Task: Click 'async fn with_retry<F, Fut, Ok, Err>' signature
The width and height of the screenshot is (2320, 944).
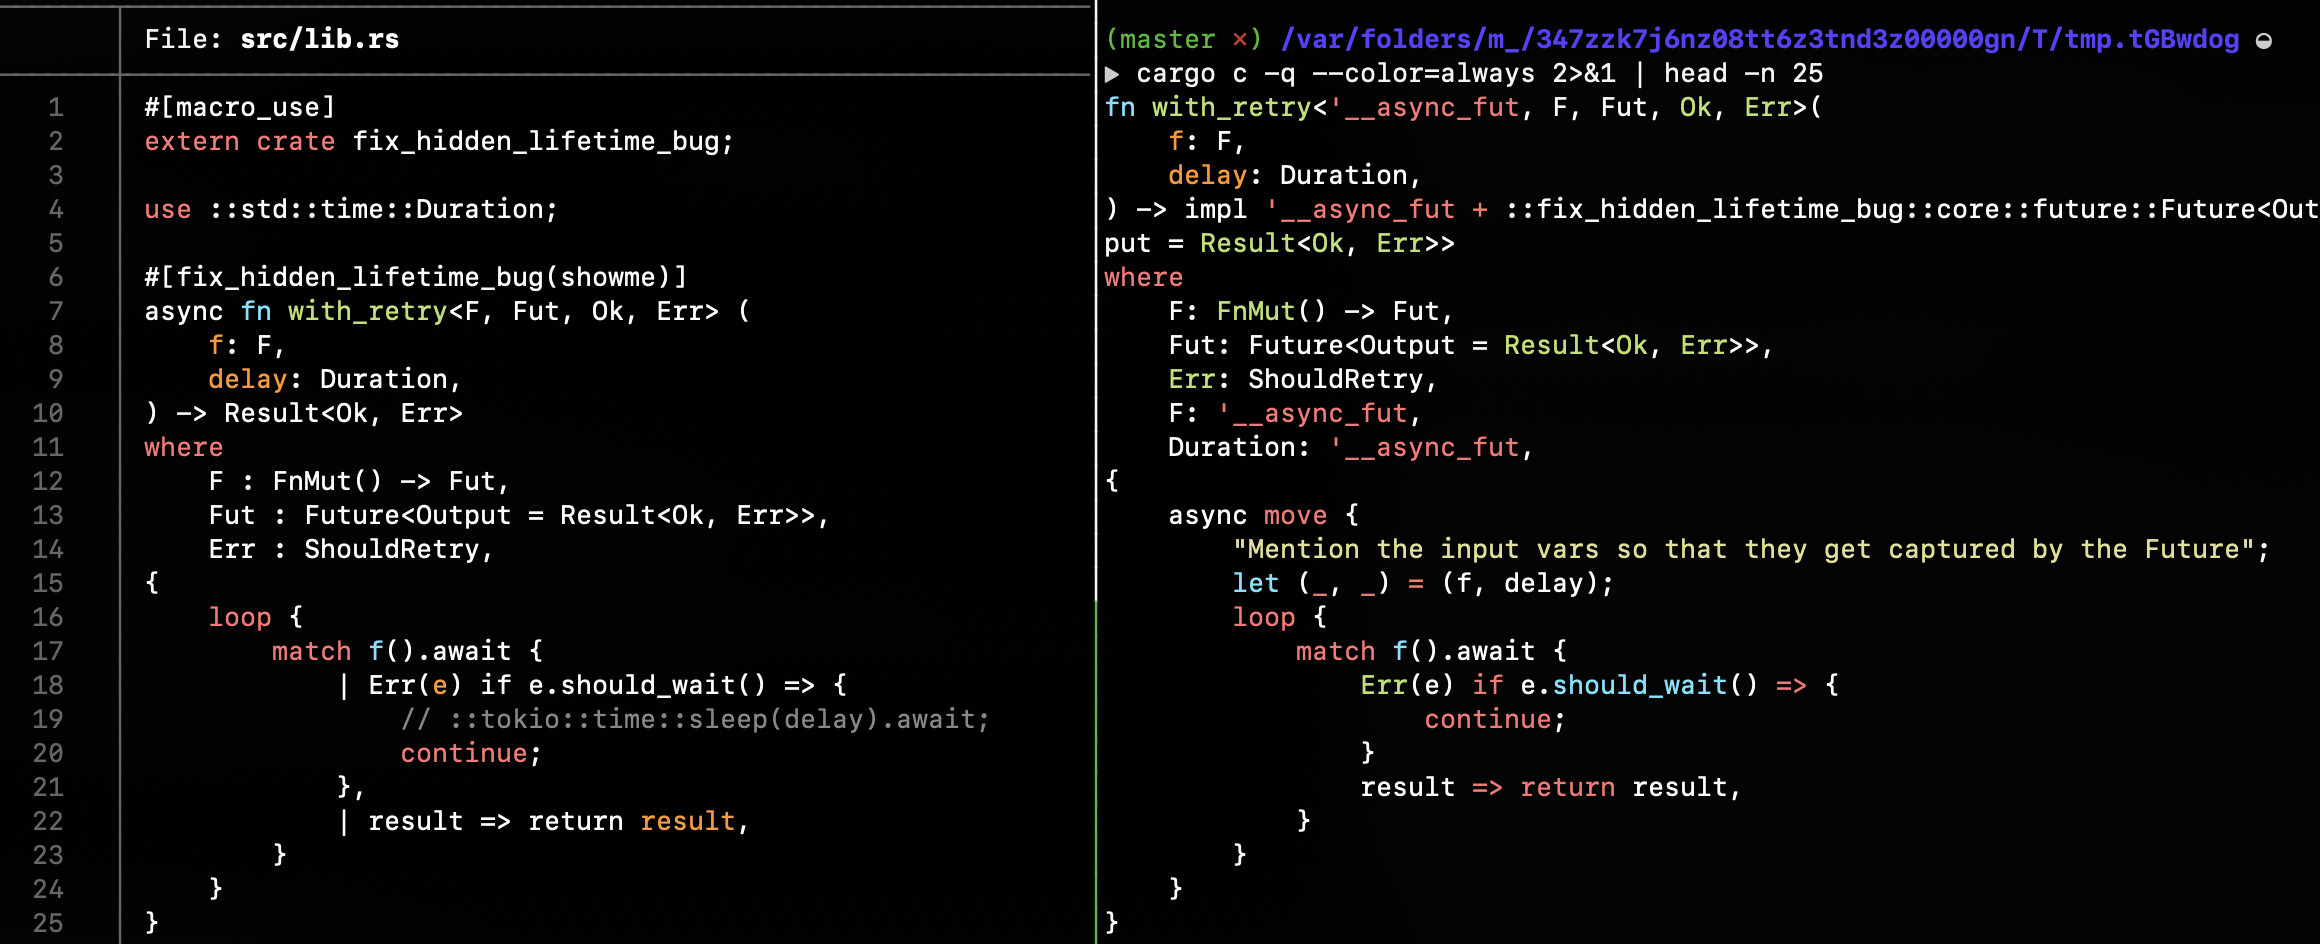Action: coord(432,311)
